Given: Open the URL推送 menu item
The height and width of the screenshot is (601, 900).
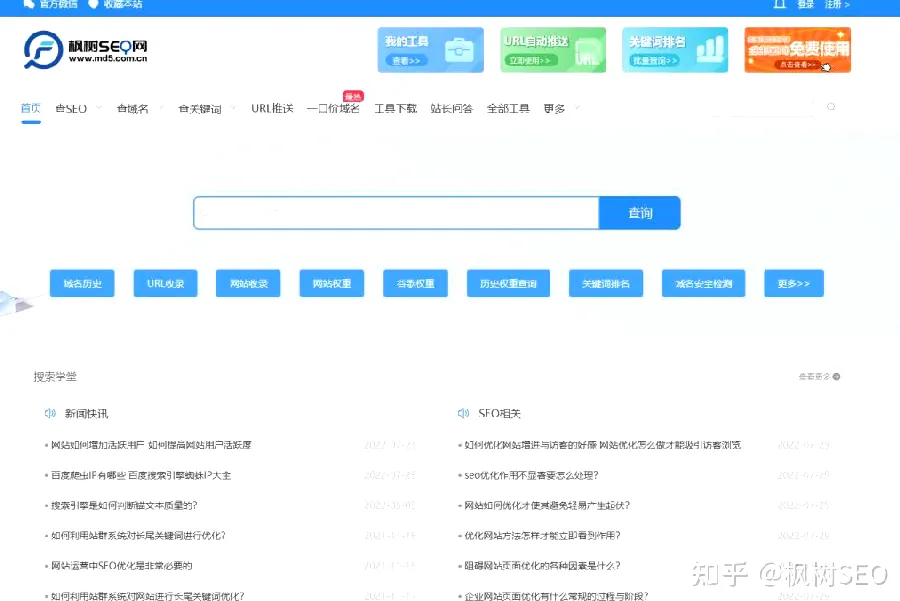Looking at the screenshot, I should pyautogui.click(x=272, y=108).
